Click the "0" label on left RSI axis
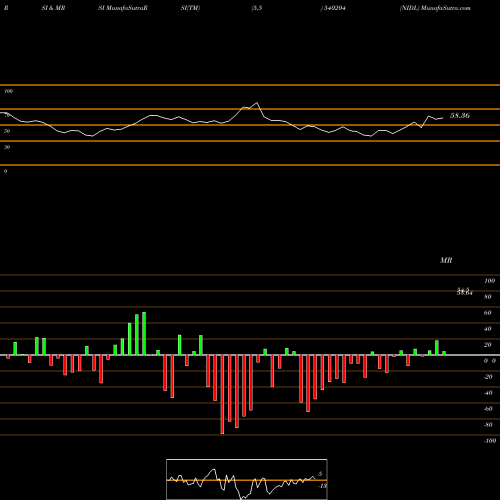500x500 pixels. coord(6,171)
